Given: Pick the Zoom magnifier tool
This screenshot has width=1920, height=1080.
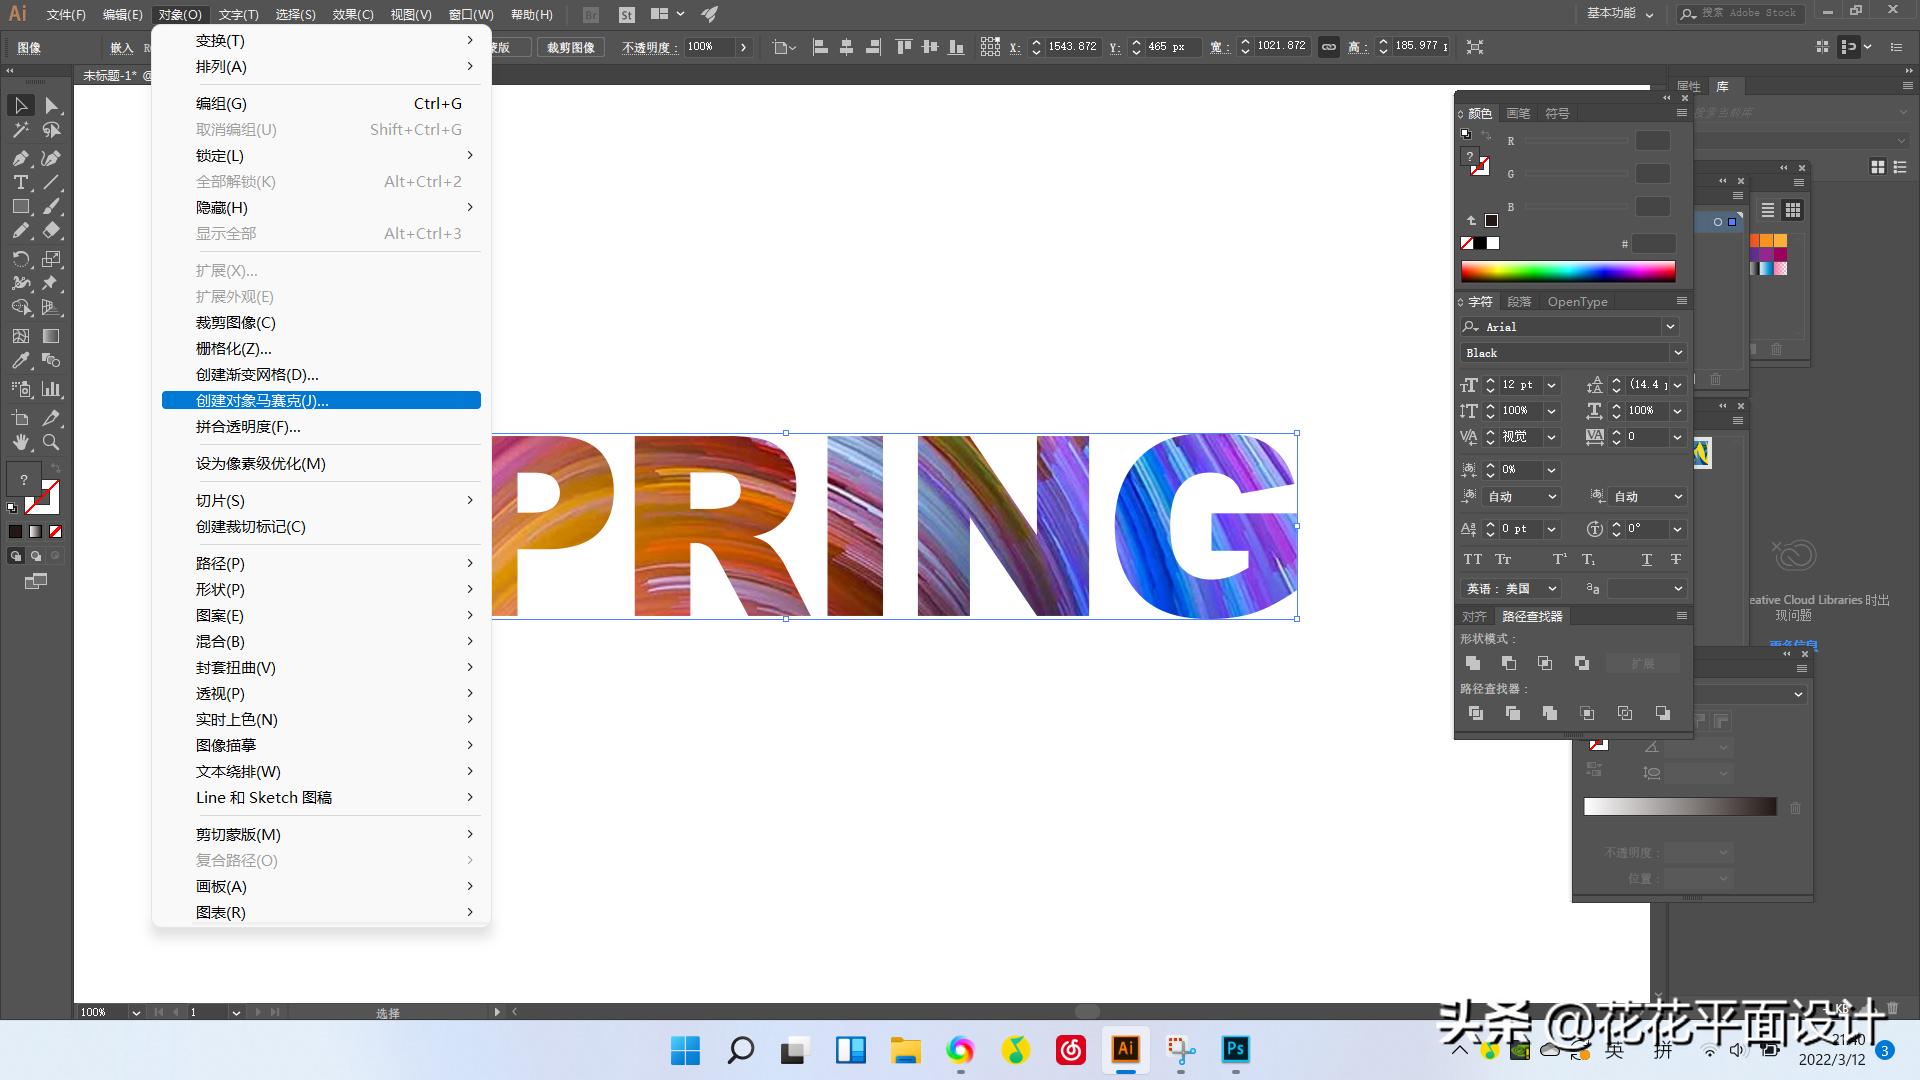Looking at the screenshot, I should [x=51, y=442].
